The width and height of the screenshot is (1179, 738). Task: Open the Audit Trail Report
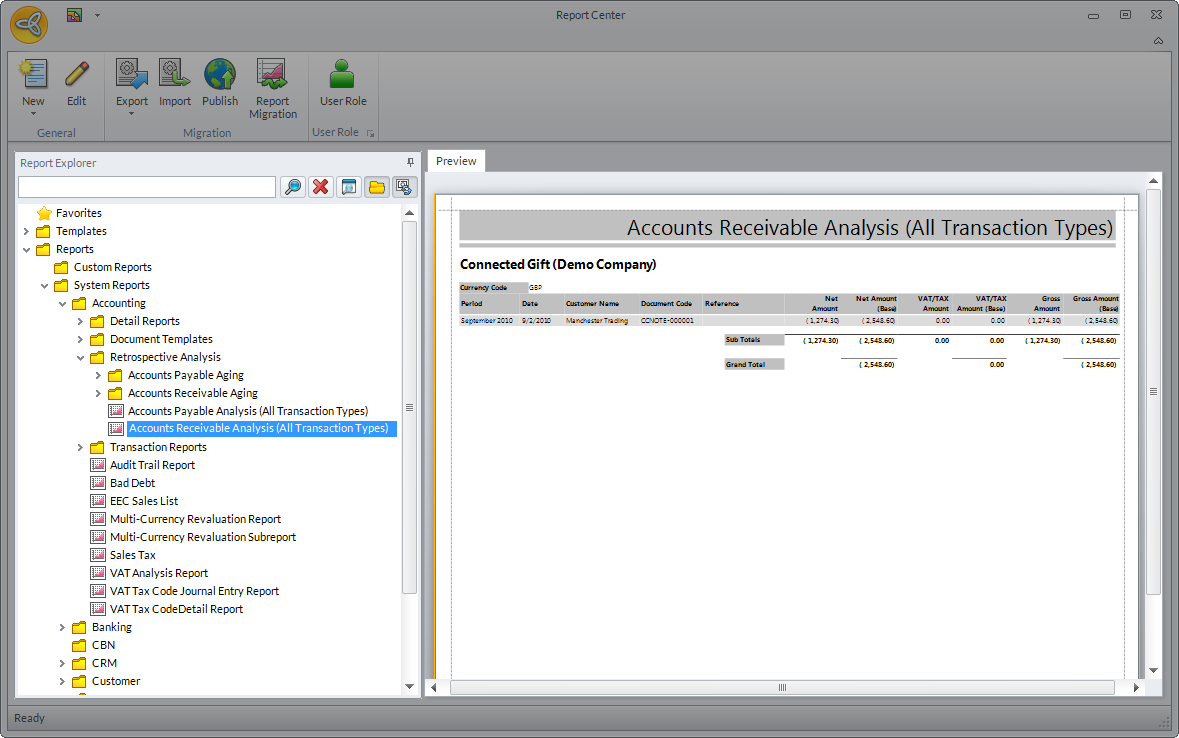tap(152, 465)
